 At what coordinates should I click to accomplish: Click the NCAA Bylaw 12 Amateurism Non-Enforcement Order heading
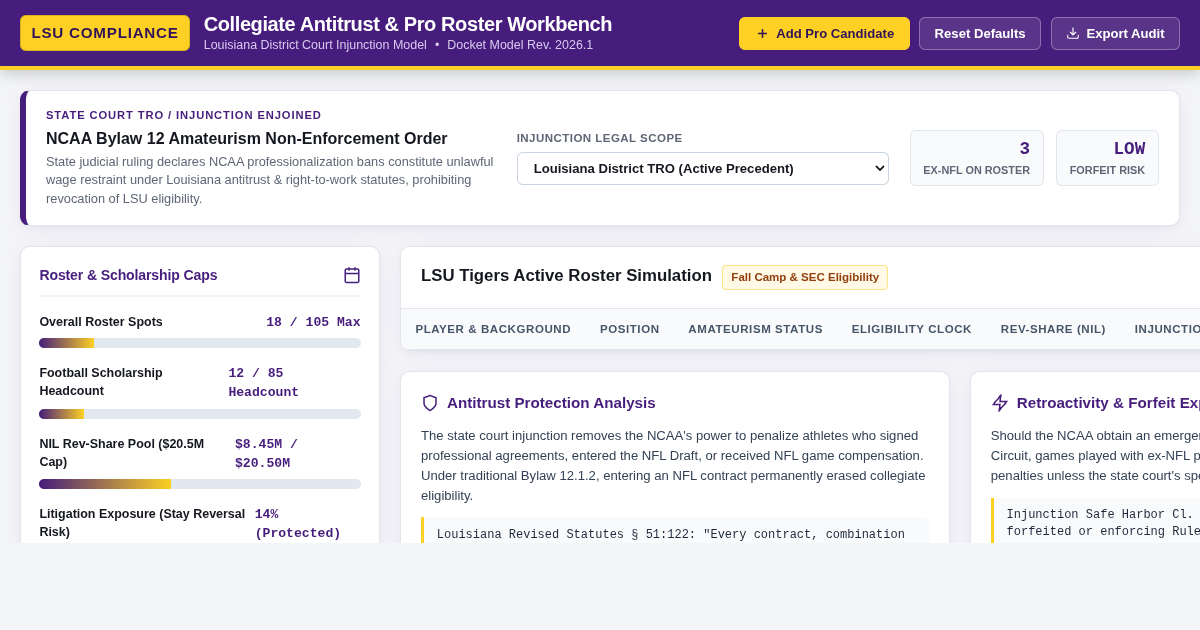click(247, 139)
